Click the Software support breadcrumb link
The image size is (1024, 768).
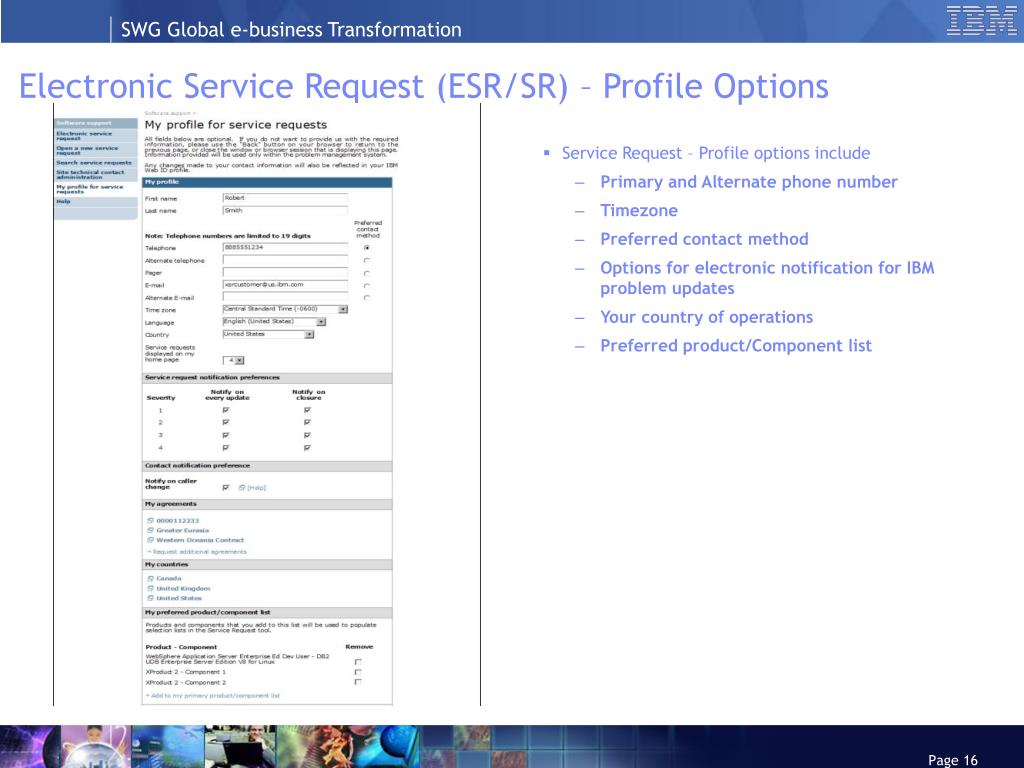[x=168, y=114]
